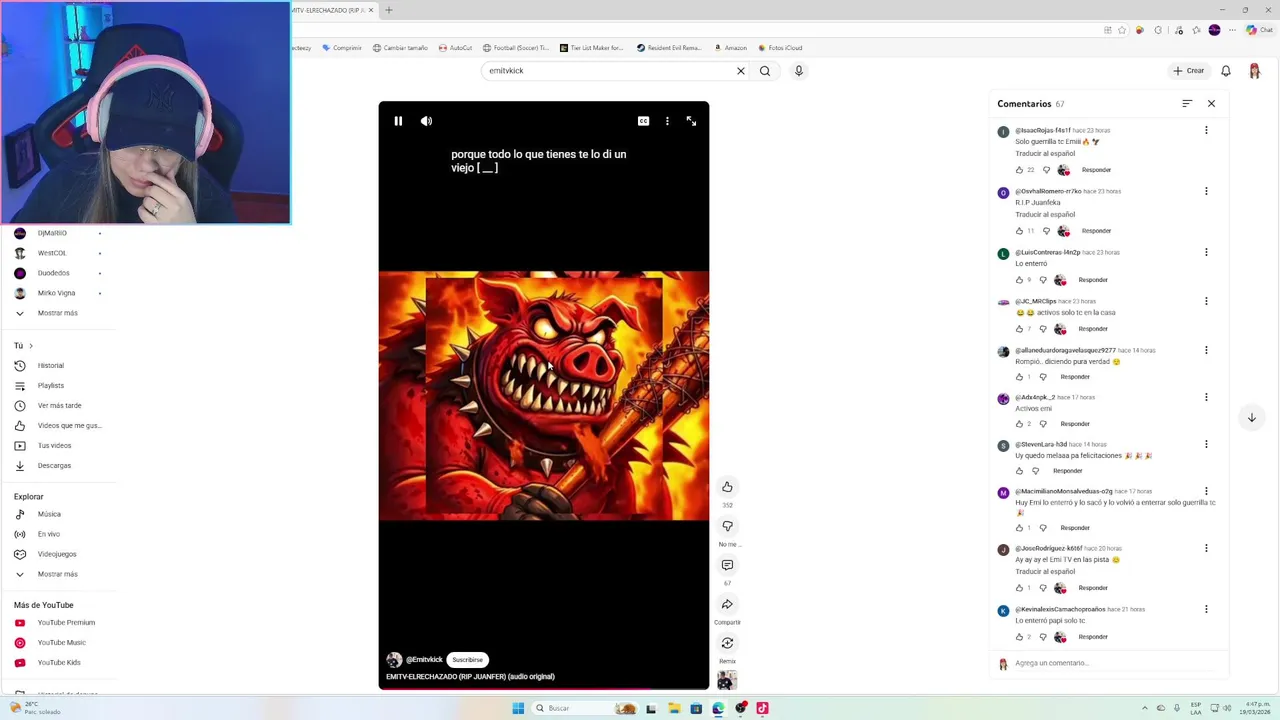
Task: Open the audio source thumbnail below Remix
Action: click(727, 681)
